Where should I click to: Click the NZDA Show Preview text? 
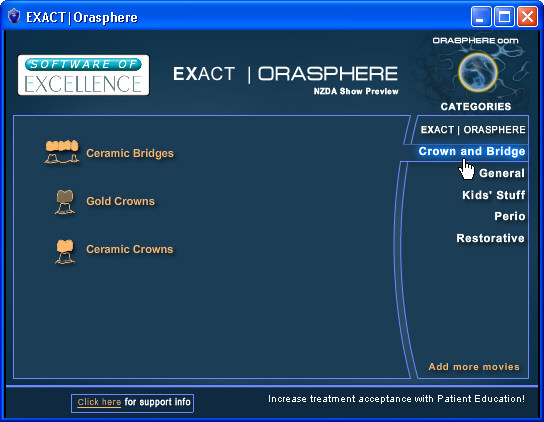click(x=356, y=91)
